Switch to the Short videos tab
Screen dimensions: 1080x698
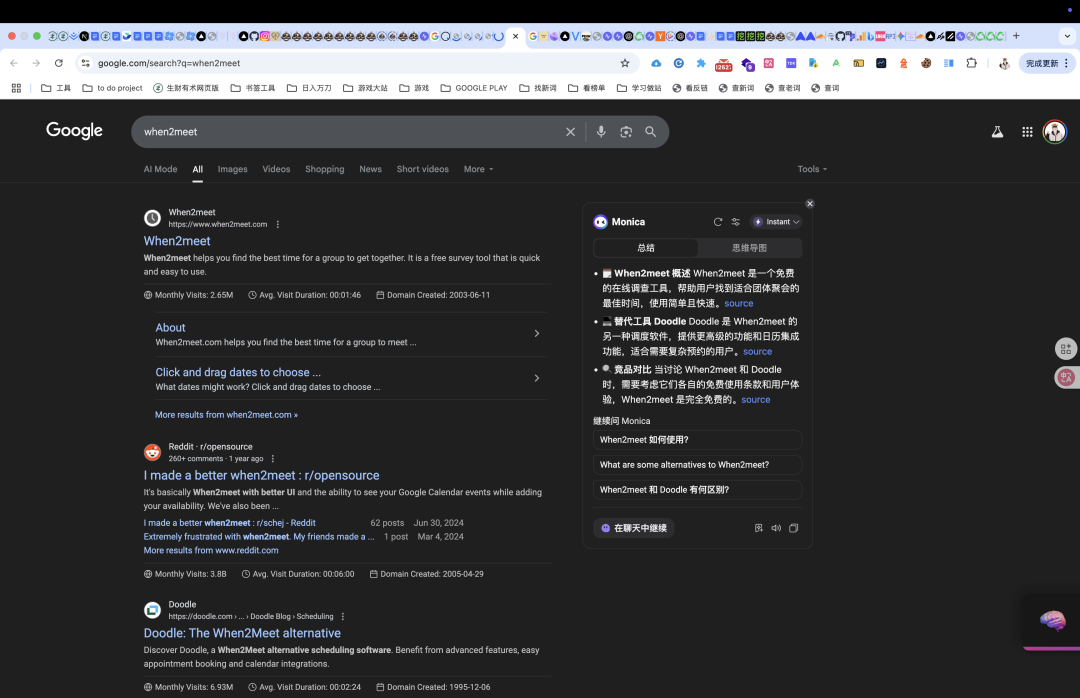[422, 169]
